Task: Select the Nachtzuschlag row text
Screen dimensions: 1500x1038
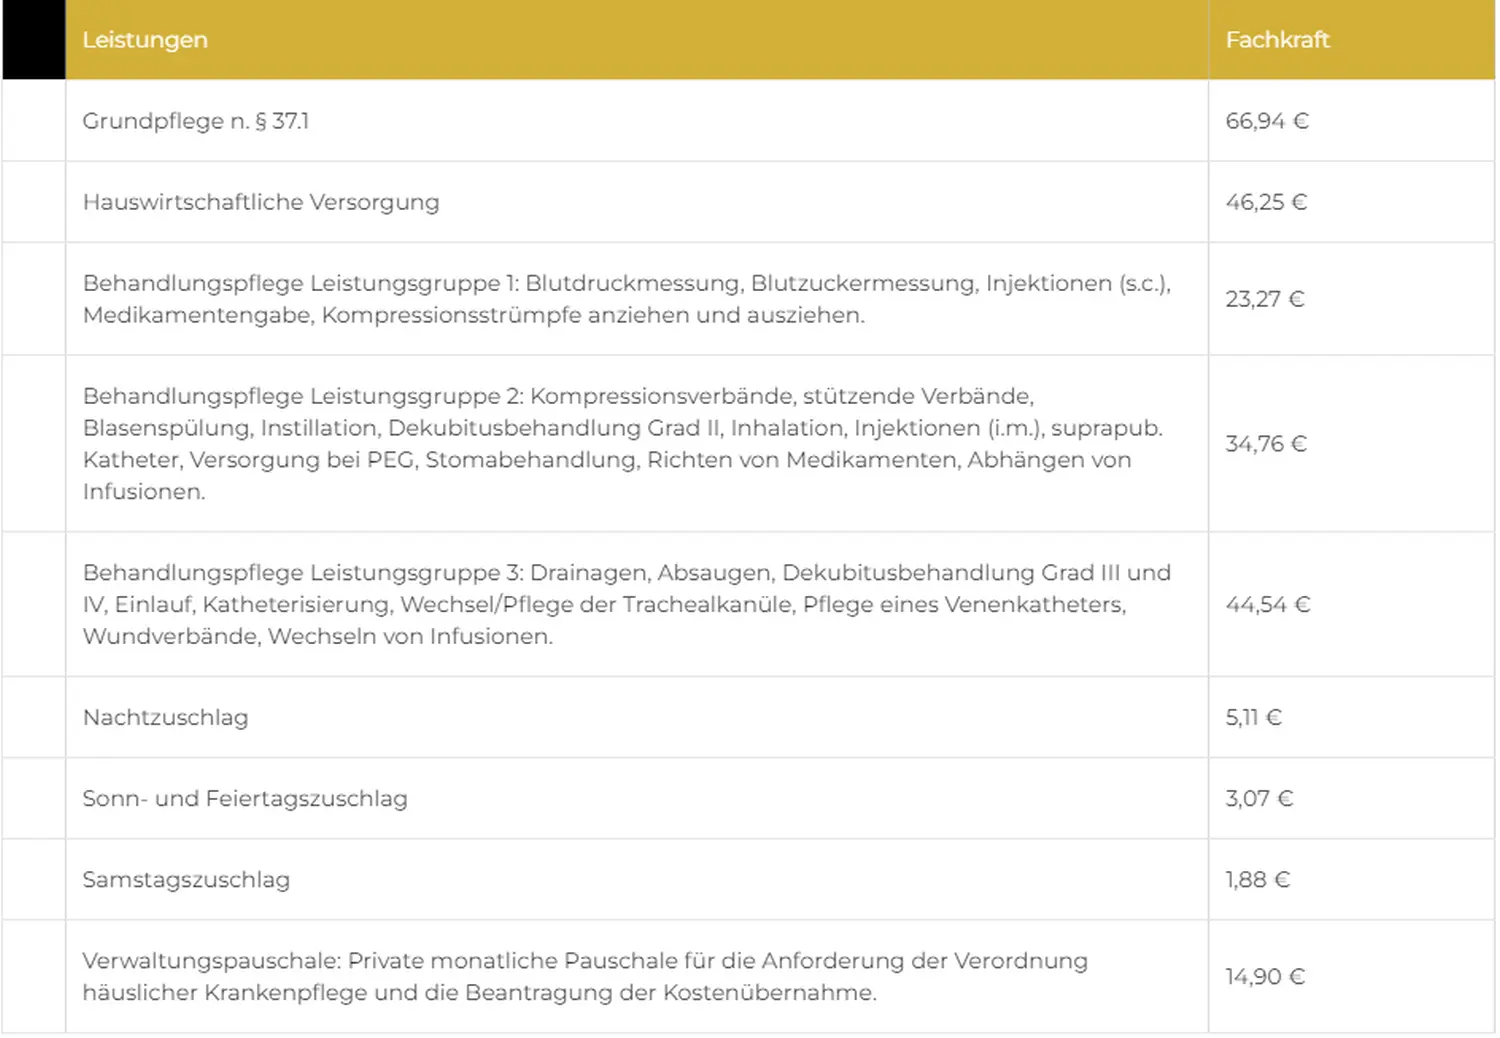Action: pyautogui.click(x=166, y=718)
